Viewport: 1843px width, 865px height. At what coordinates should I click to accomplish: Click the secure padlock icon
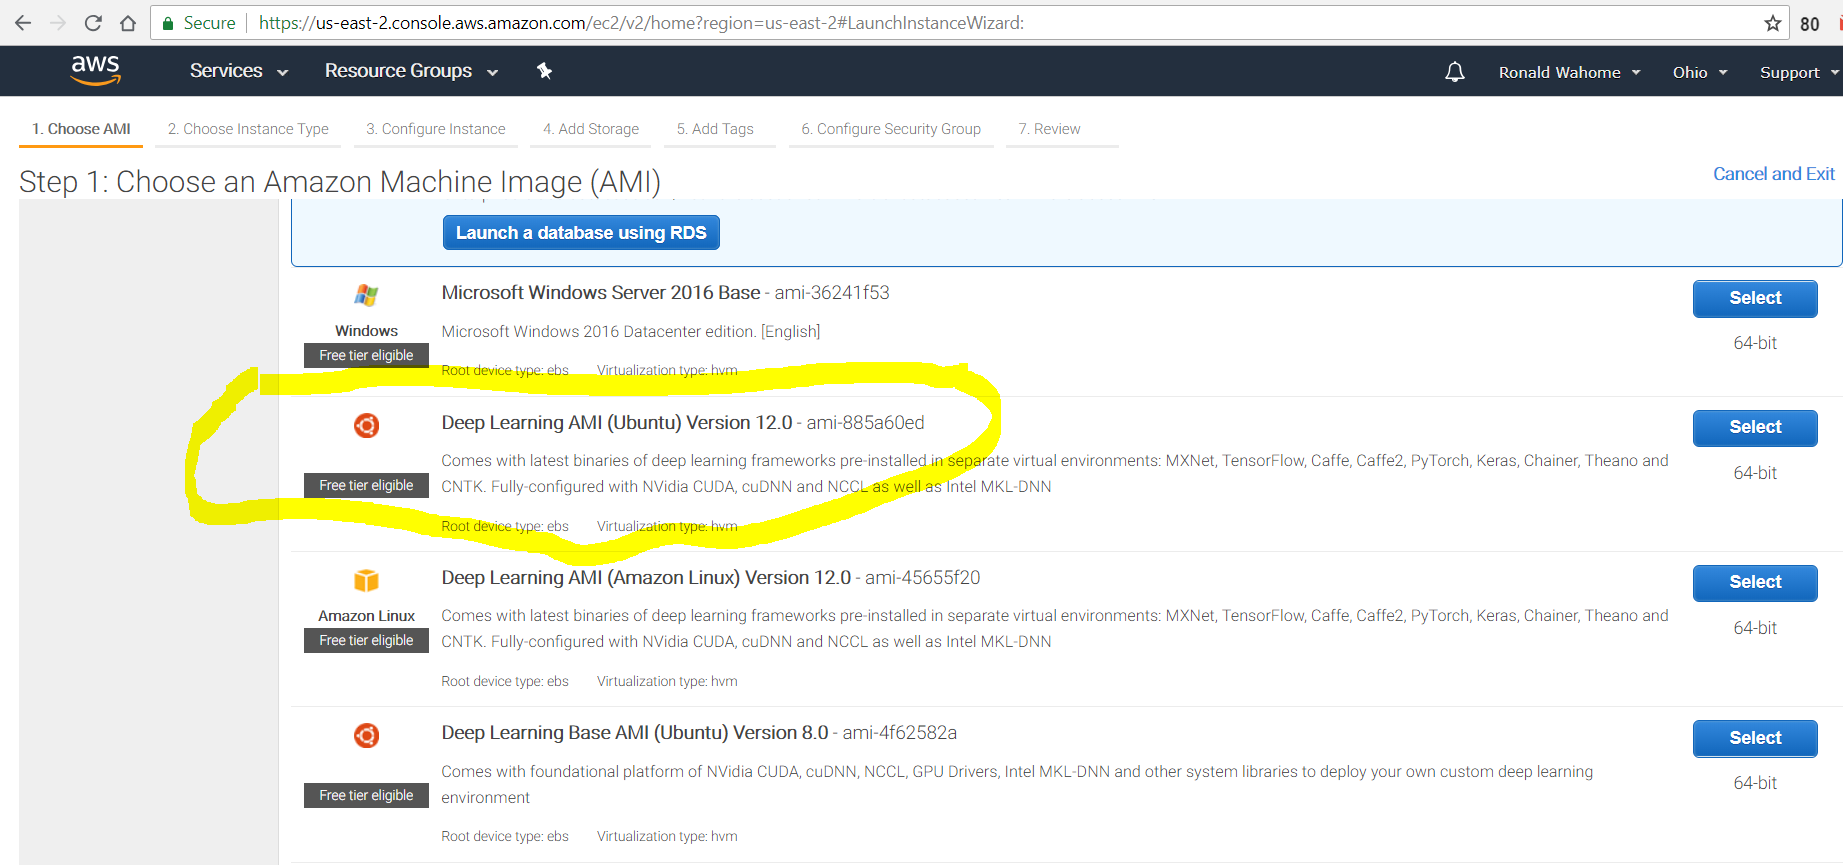[168, 23]
